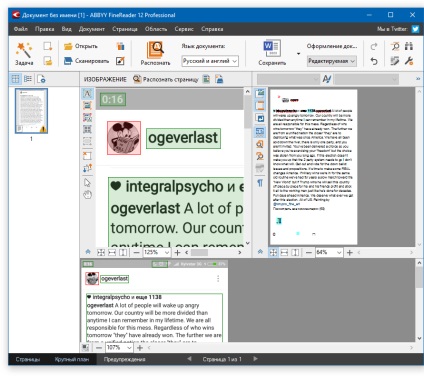The height and width of the screenshot is (376, 424).
Task: Click the Twitter bird icon
Action: click(x=415, y=29)
